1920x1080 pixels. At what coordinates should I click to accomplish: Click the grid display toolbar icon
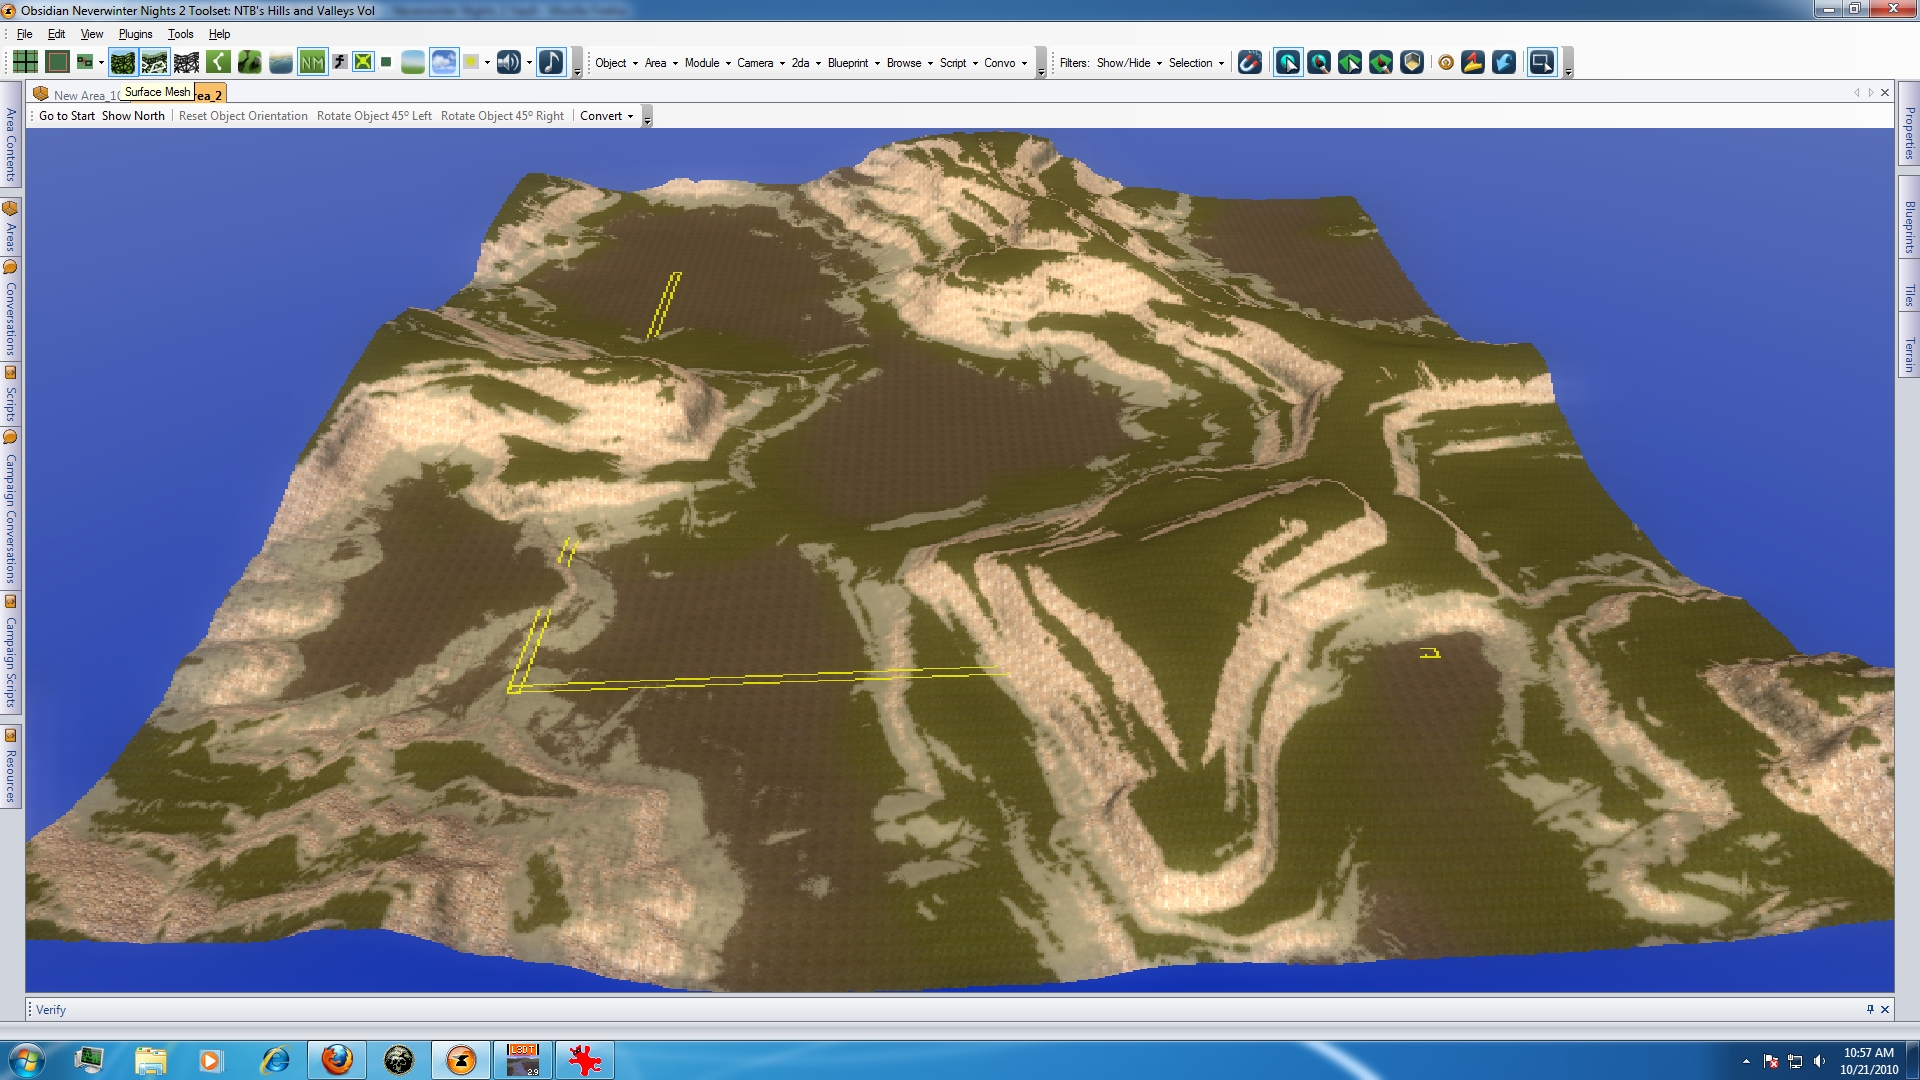pyautogui.click(x=25, y=62)
